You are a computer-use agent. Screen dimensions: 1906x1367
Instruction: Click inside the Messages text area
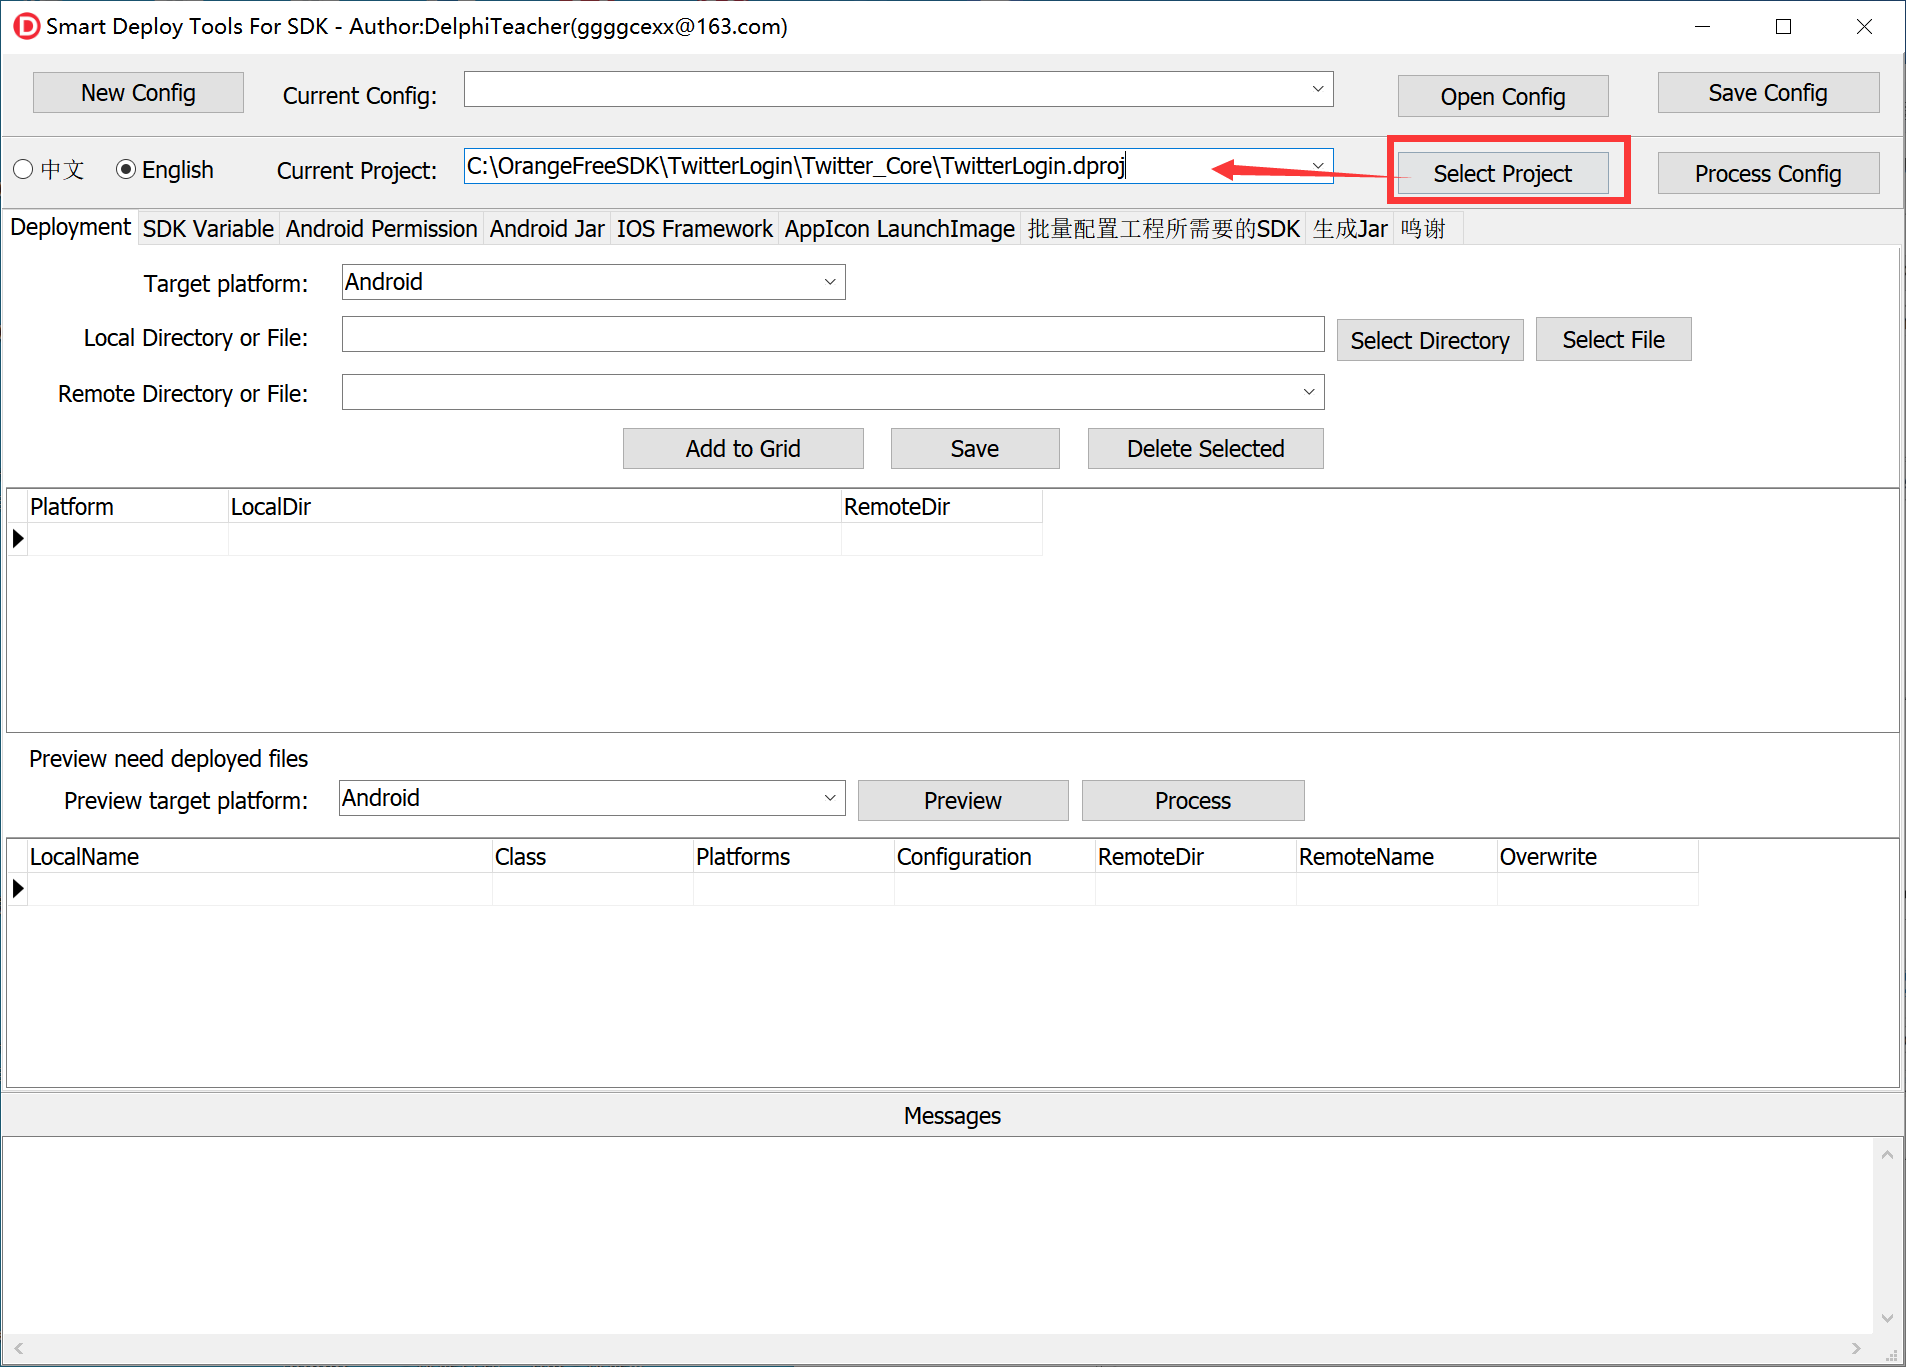937,1235
